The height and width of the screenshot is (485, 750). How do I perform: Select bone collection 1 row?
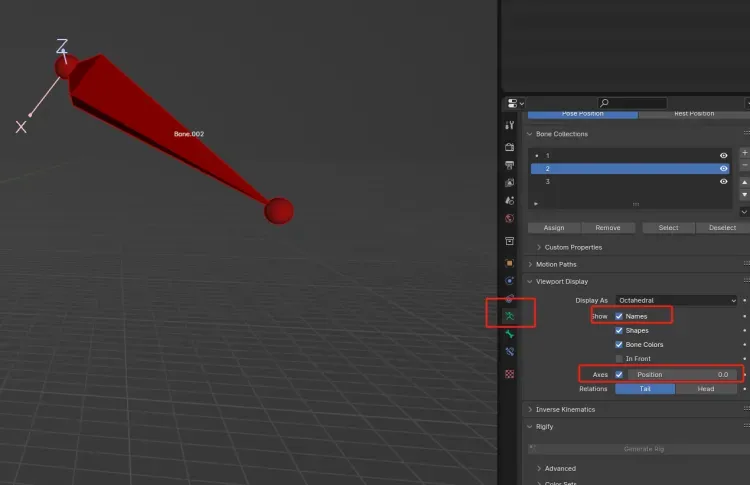click(630, 155)
